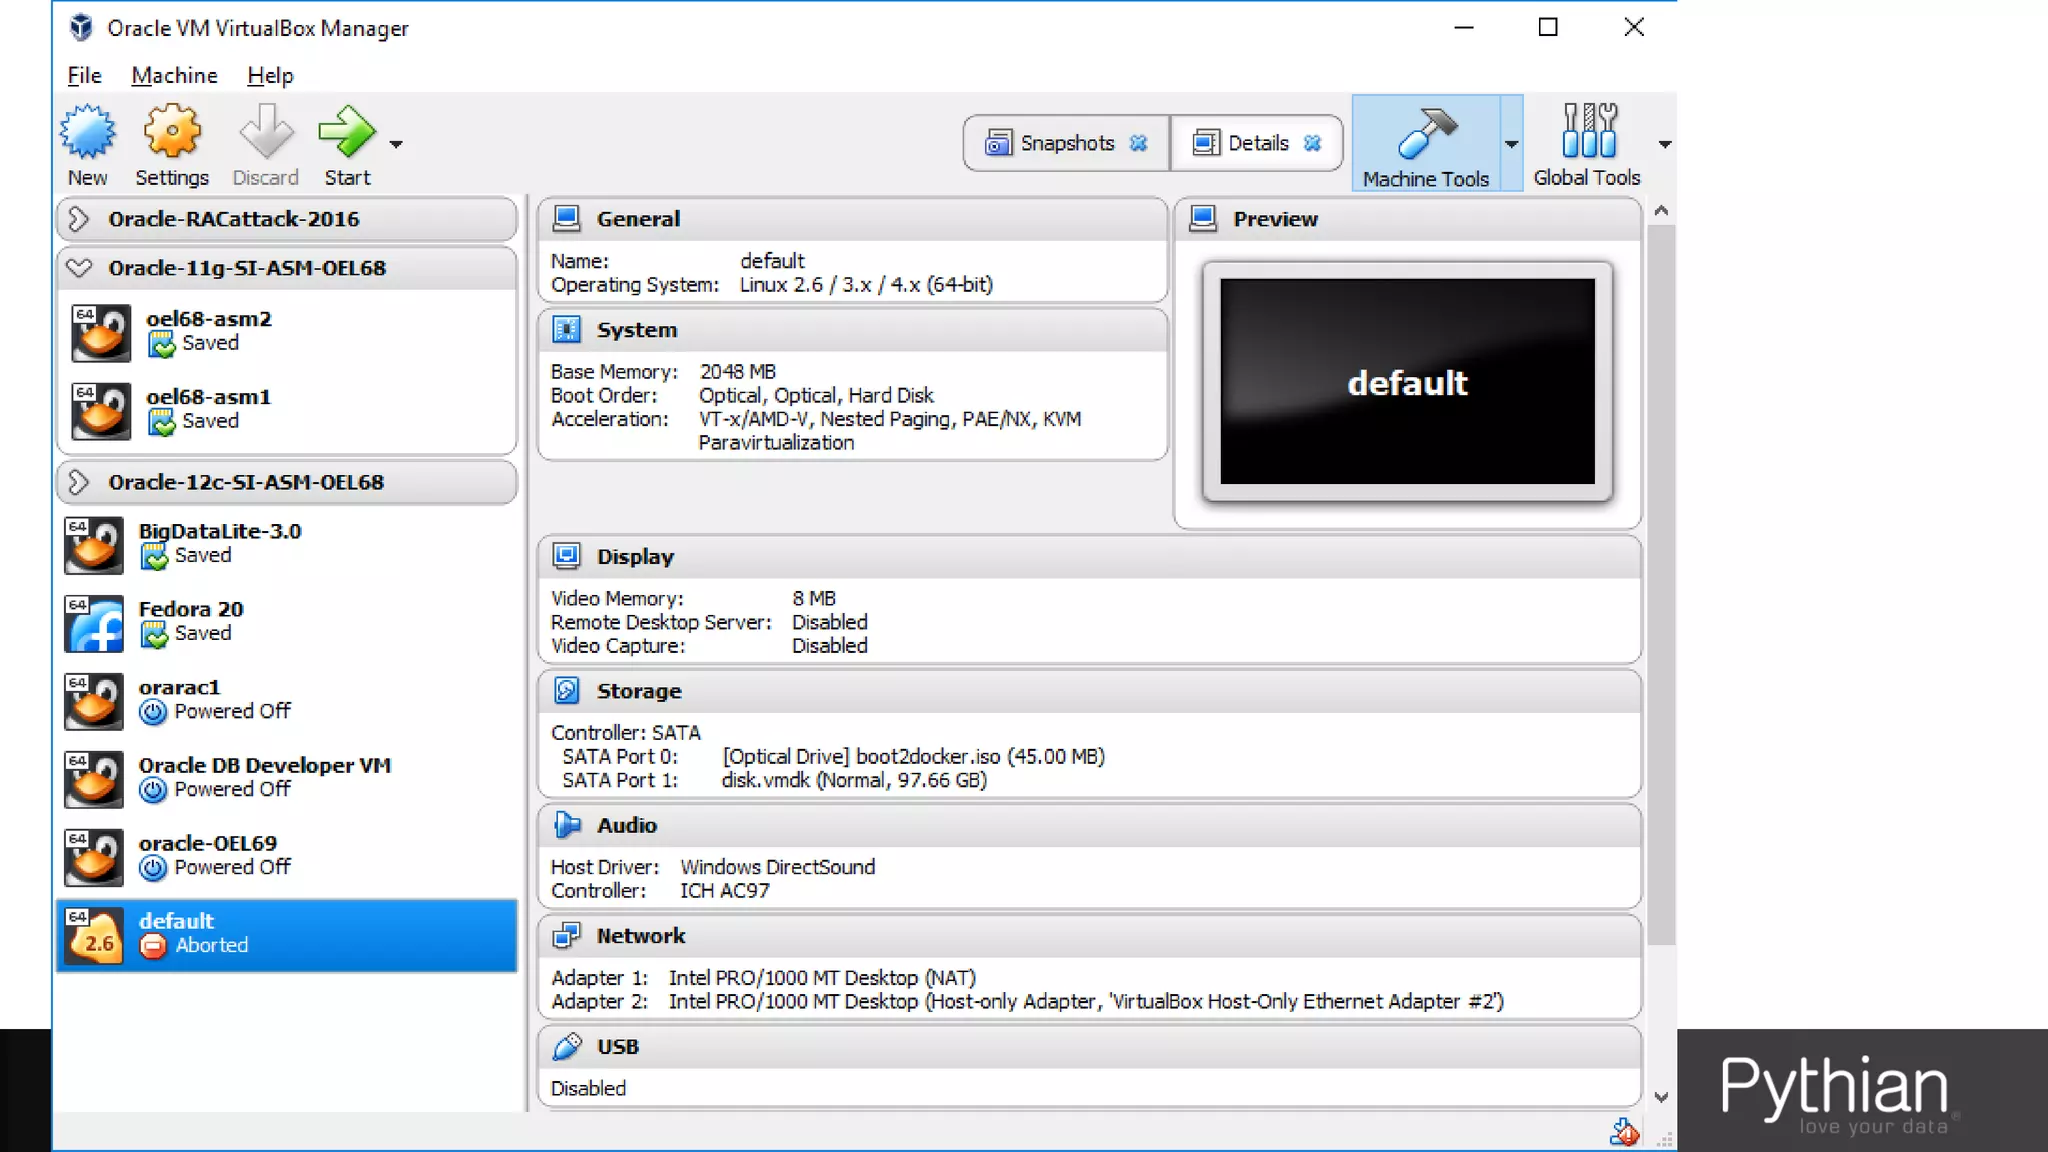Image resolution: width=2048 pixels, height=1152 pixels.
Task: Click the New virtual machine icon
Action: tap(88, 134)
